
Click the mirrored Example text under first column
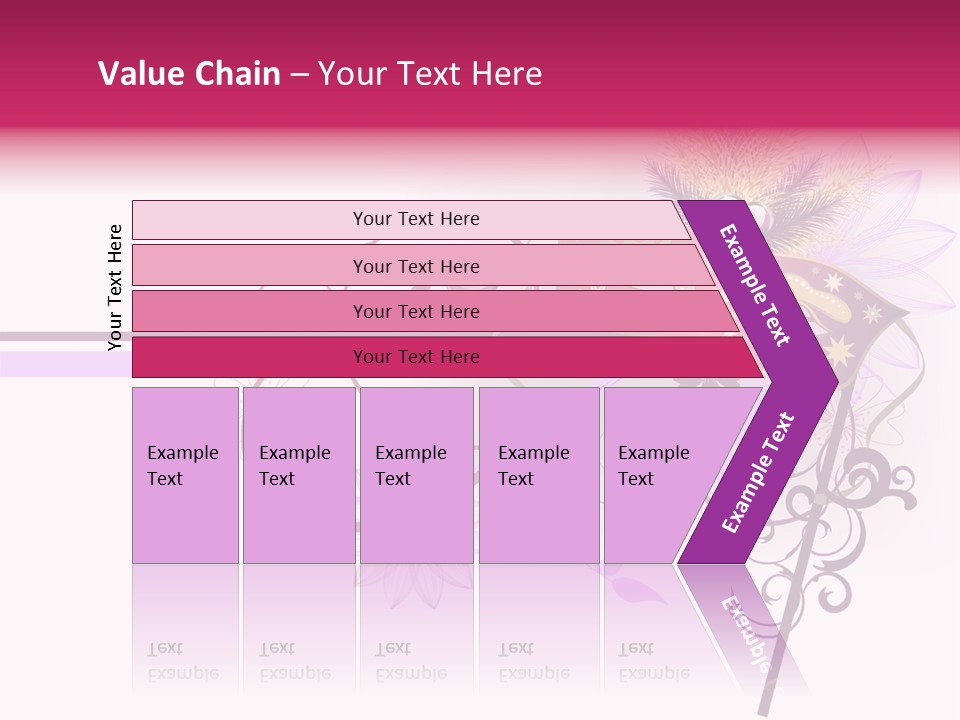(x=183, y=661)
